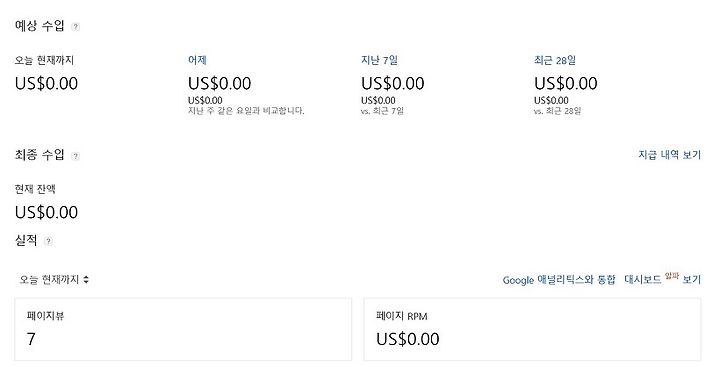The image size is (720, 367).
Task: Click today's US$0.00 estimated earnings
Action: 46,84
